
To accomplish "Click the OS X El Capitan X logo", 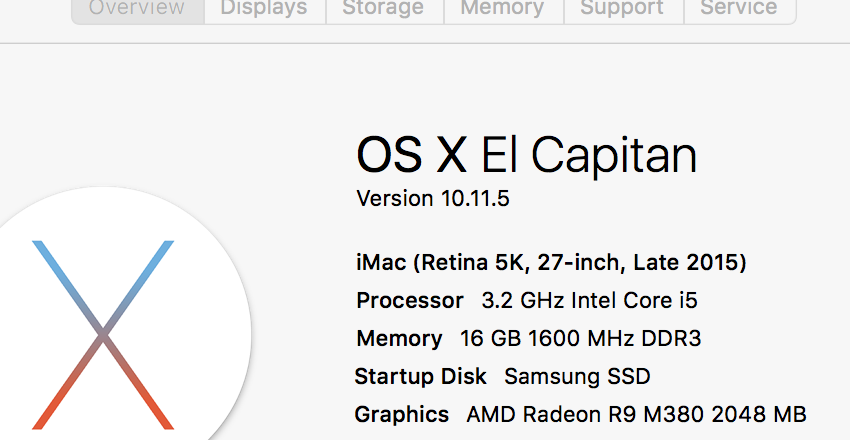I will [x=103, y=335].
